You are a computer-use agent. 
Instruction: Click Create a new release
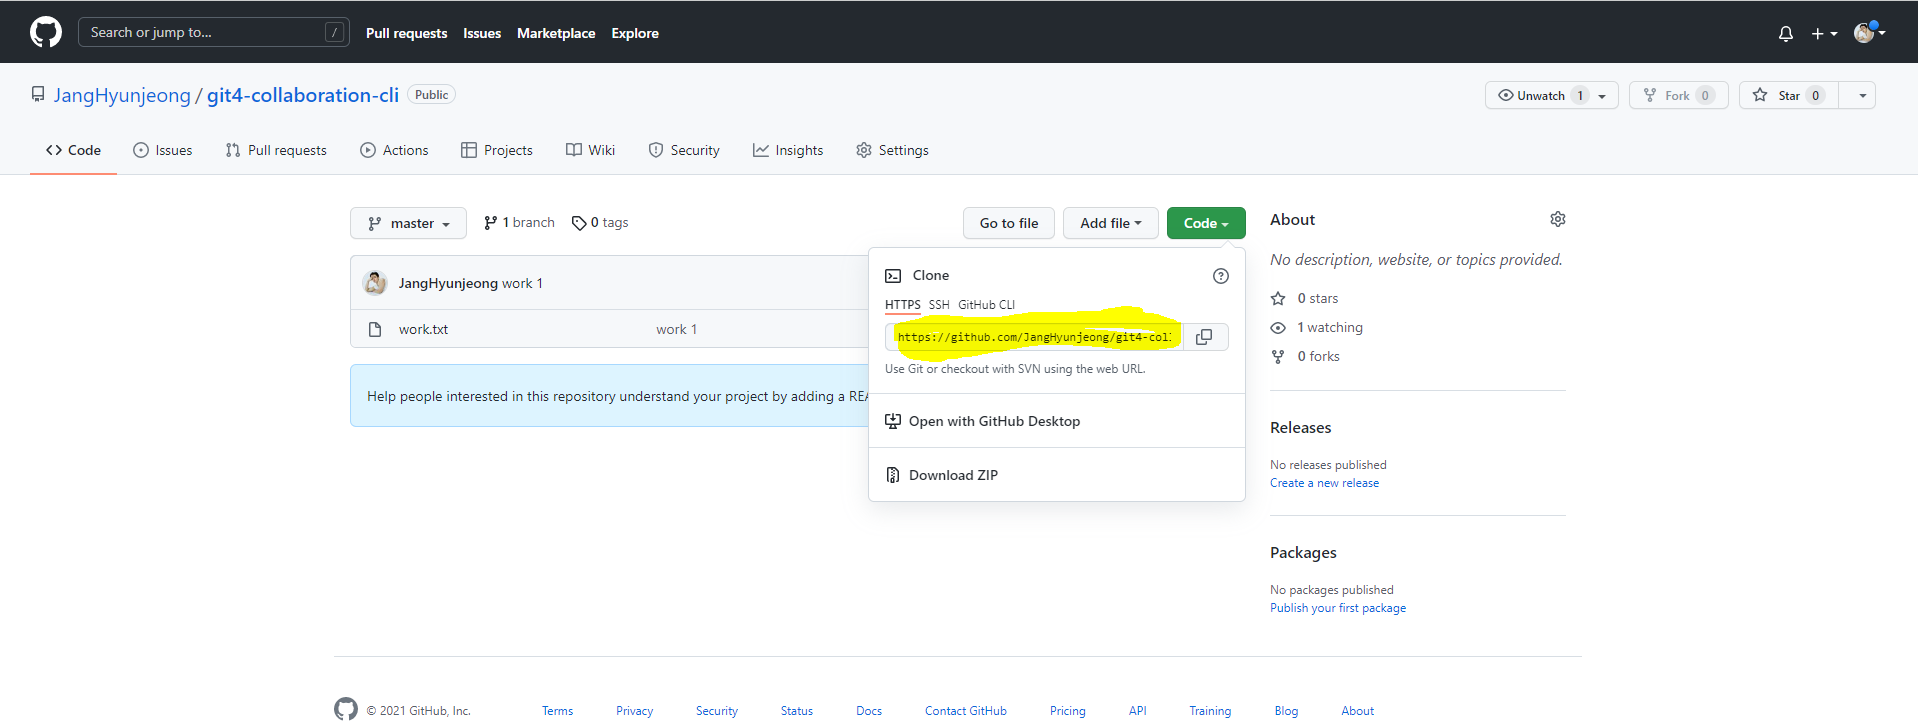pyautogui.click(x=1324, y=483)
